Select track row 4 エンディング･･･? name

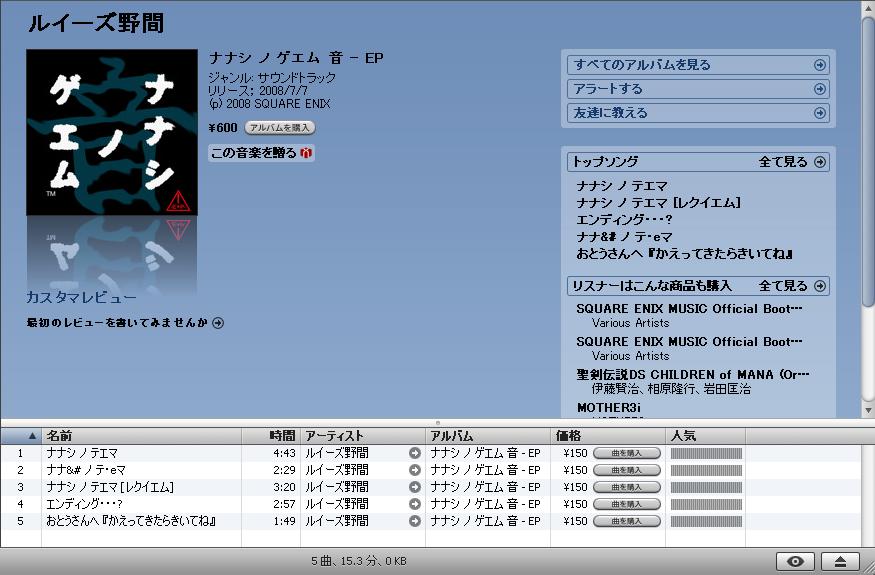click(84, 504)
